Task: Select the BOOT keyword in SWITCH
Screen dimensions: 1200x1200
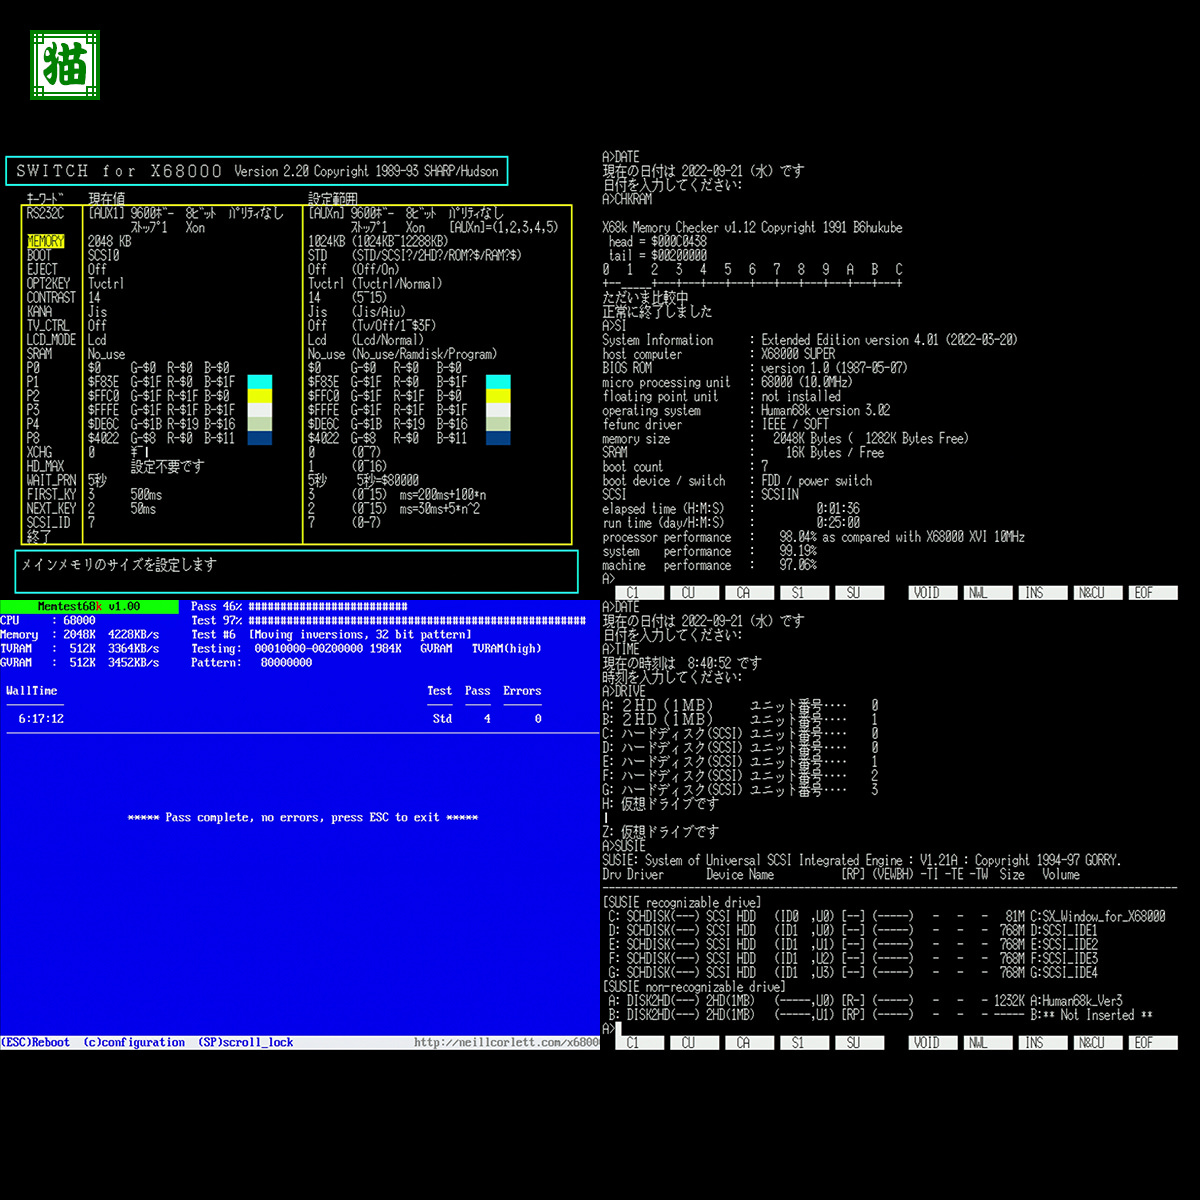Action: pyautogui.click(x=39, y=255)
